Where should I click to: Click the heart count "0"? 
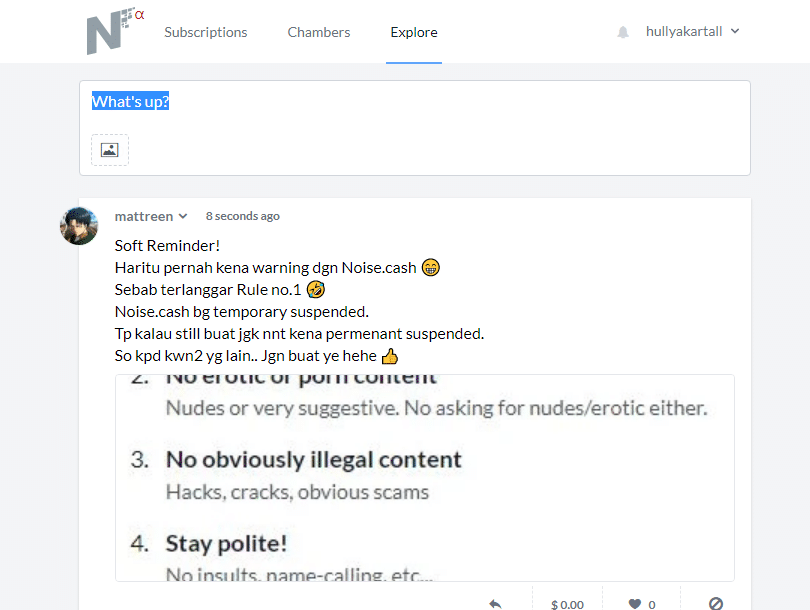(652, 604)
